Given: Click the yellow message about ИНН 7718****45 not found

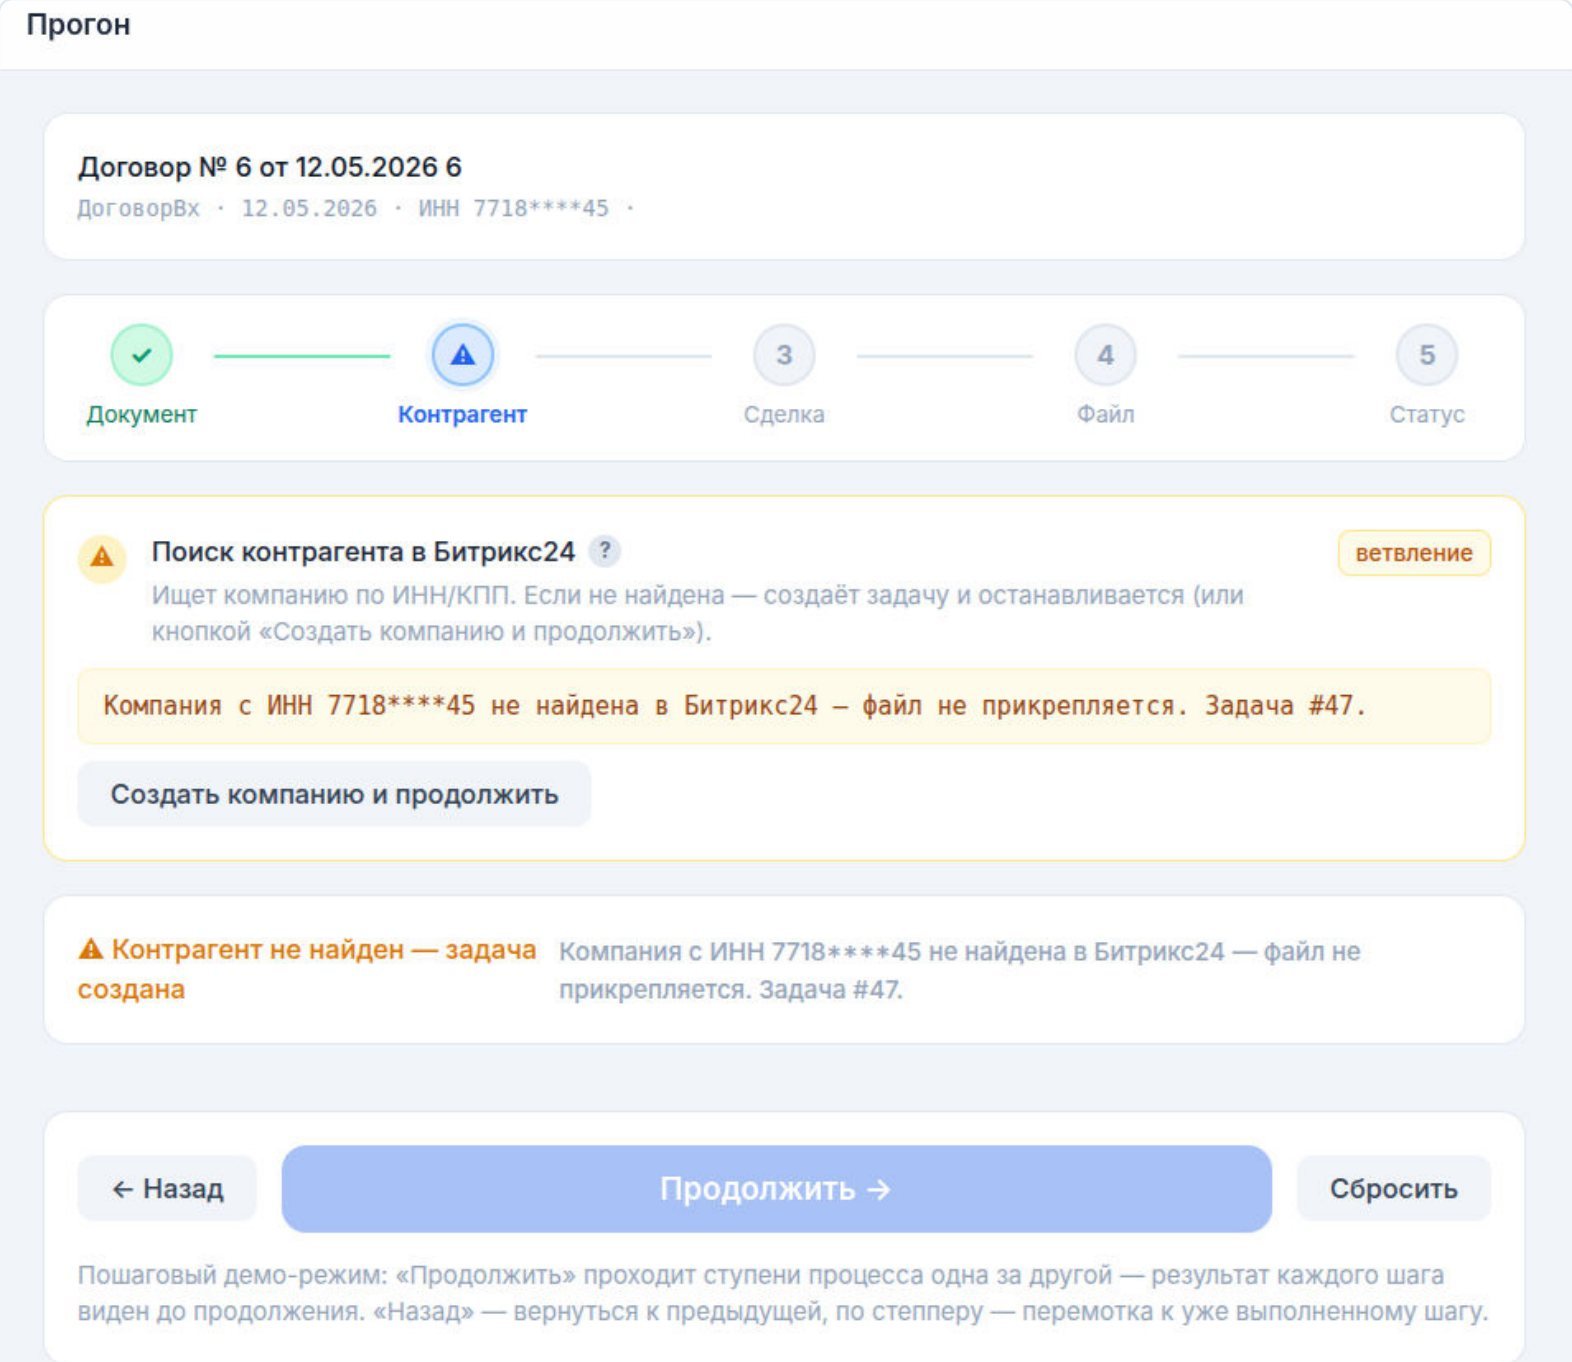Looking at the screenshot, I should tap(784, 706).
